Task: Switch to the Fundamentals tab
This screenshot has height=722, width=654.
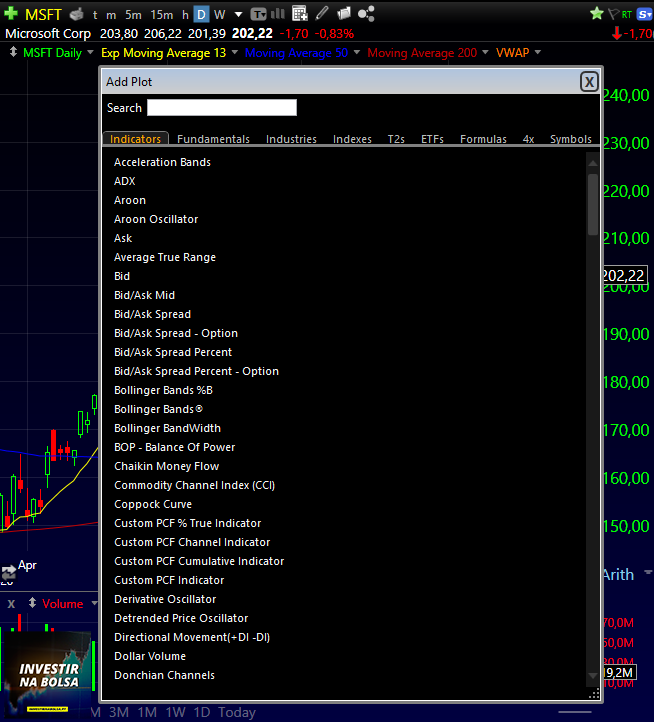Action: click(213, 139)
